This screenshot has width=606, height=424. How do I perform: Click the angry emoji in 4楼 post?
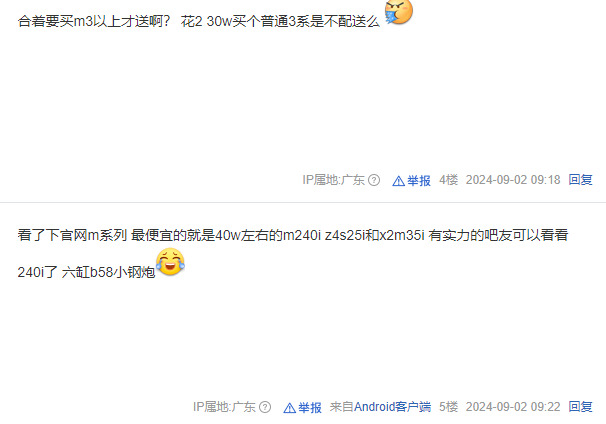pos(399,12)
